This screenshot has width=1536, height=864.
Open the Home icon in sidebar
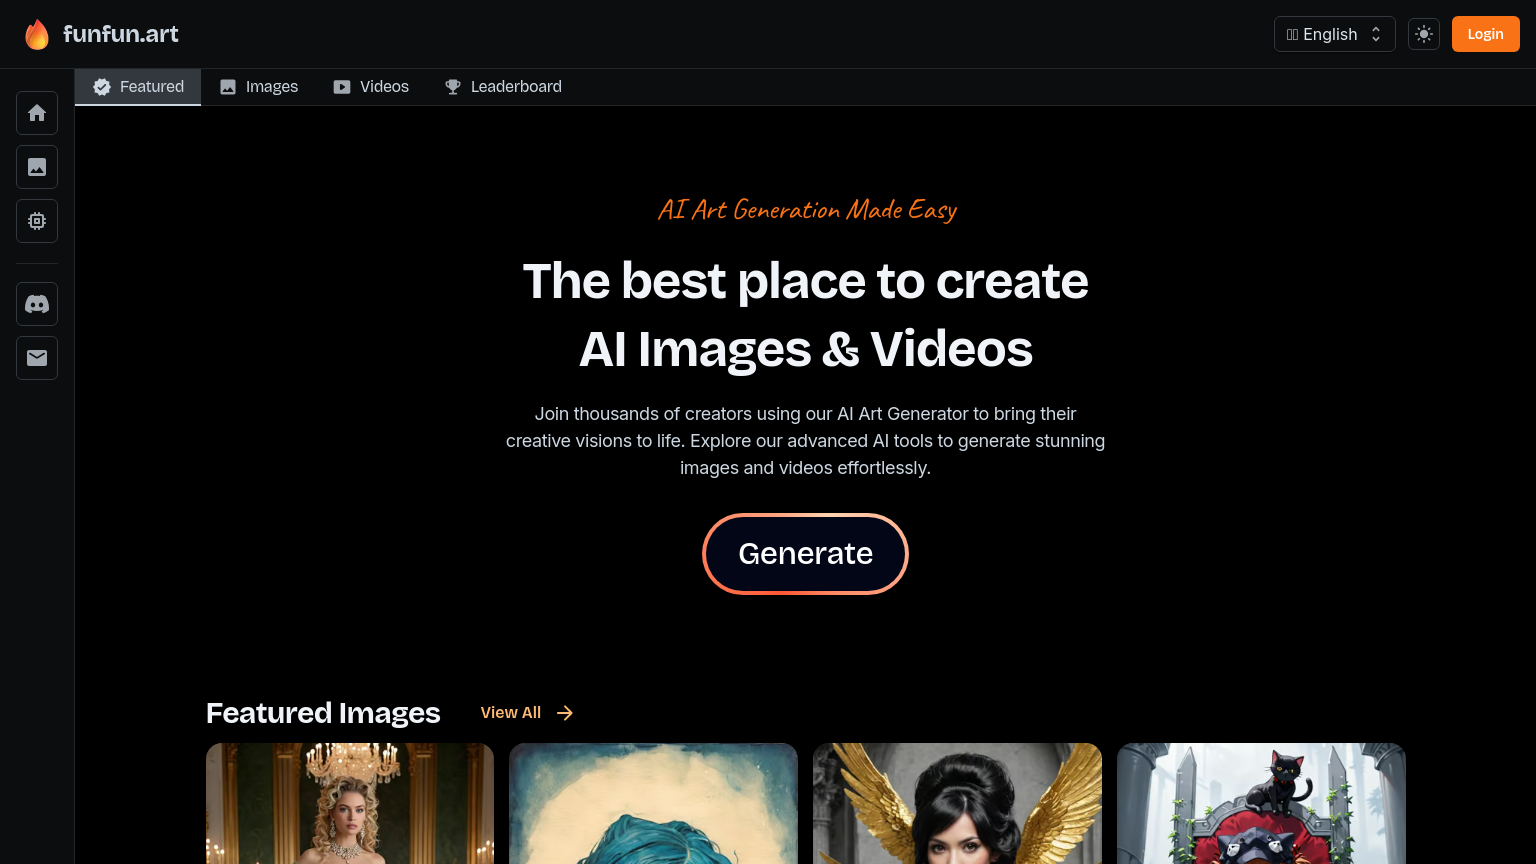[37, 113]
